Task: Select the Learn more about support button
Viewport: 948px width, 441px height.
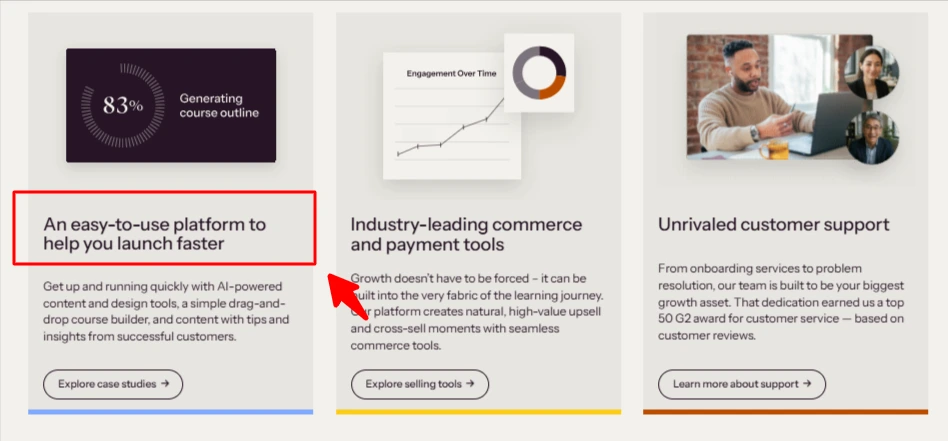Action: click(742, 384)
